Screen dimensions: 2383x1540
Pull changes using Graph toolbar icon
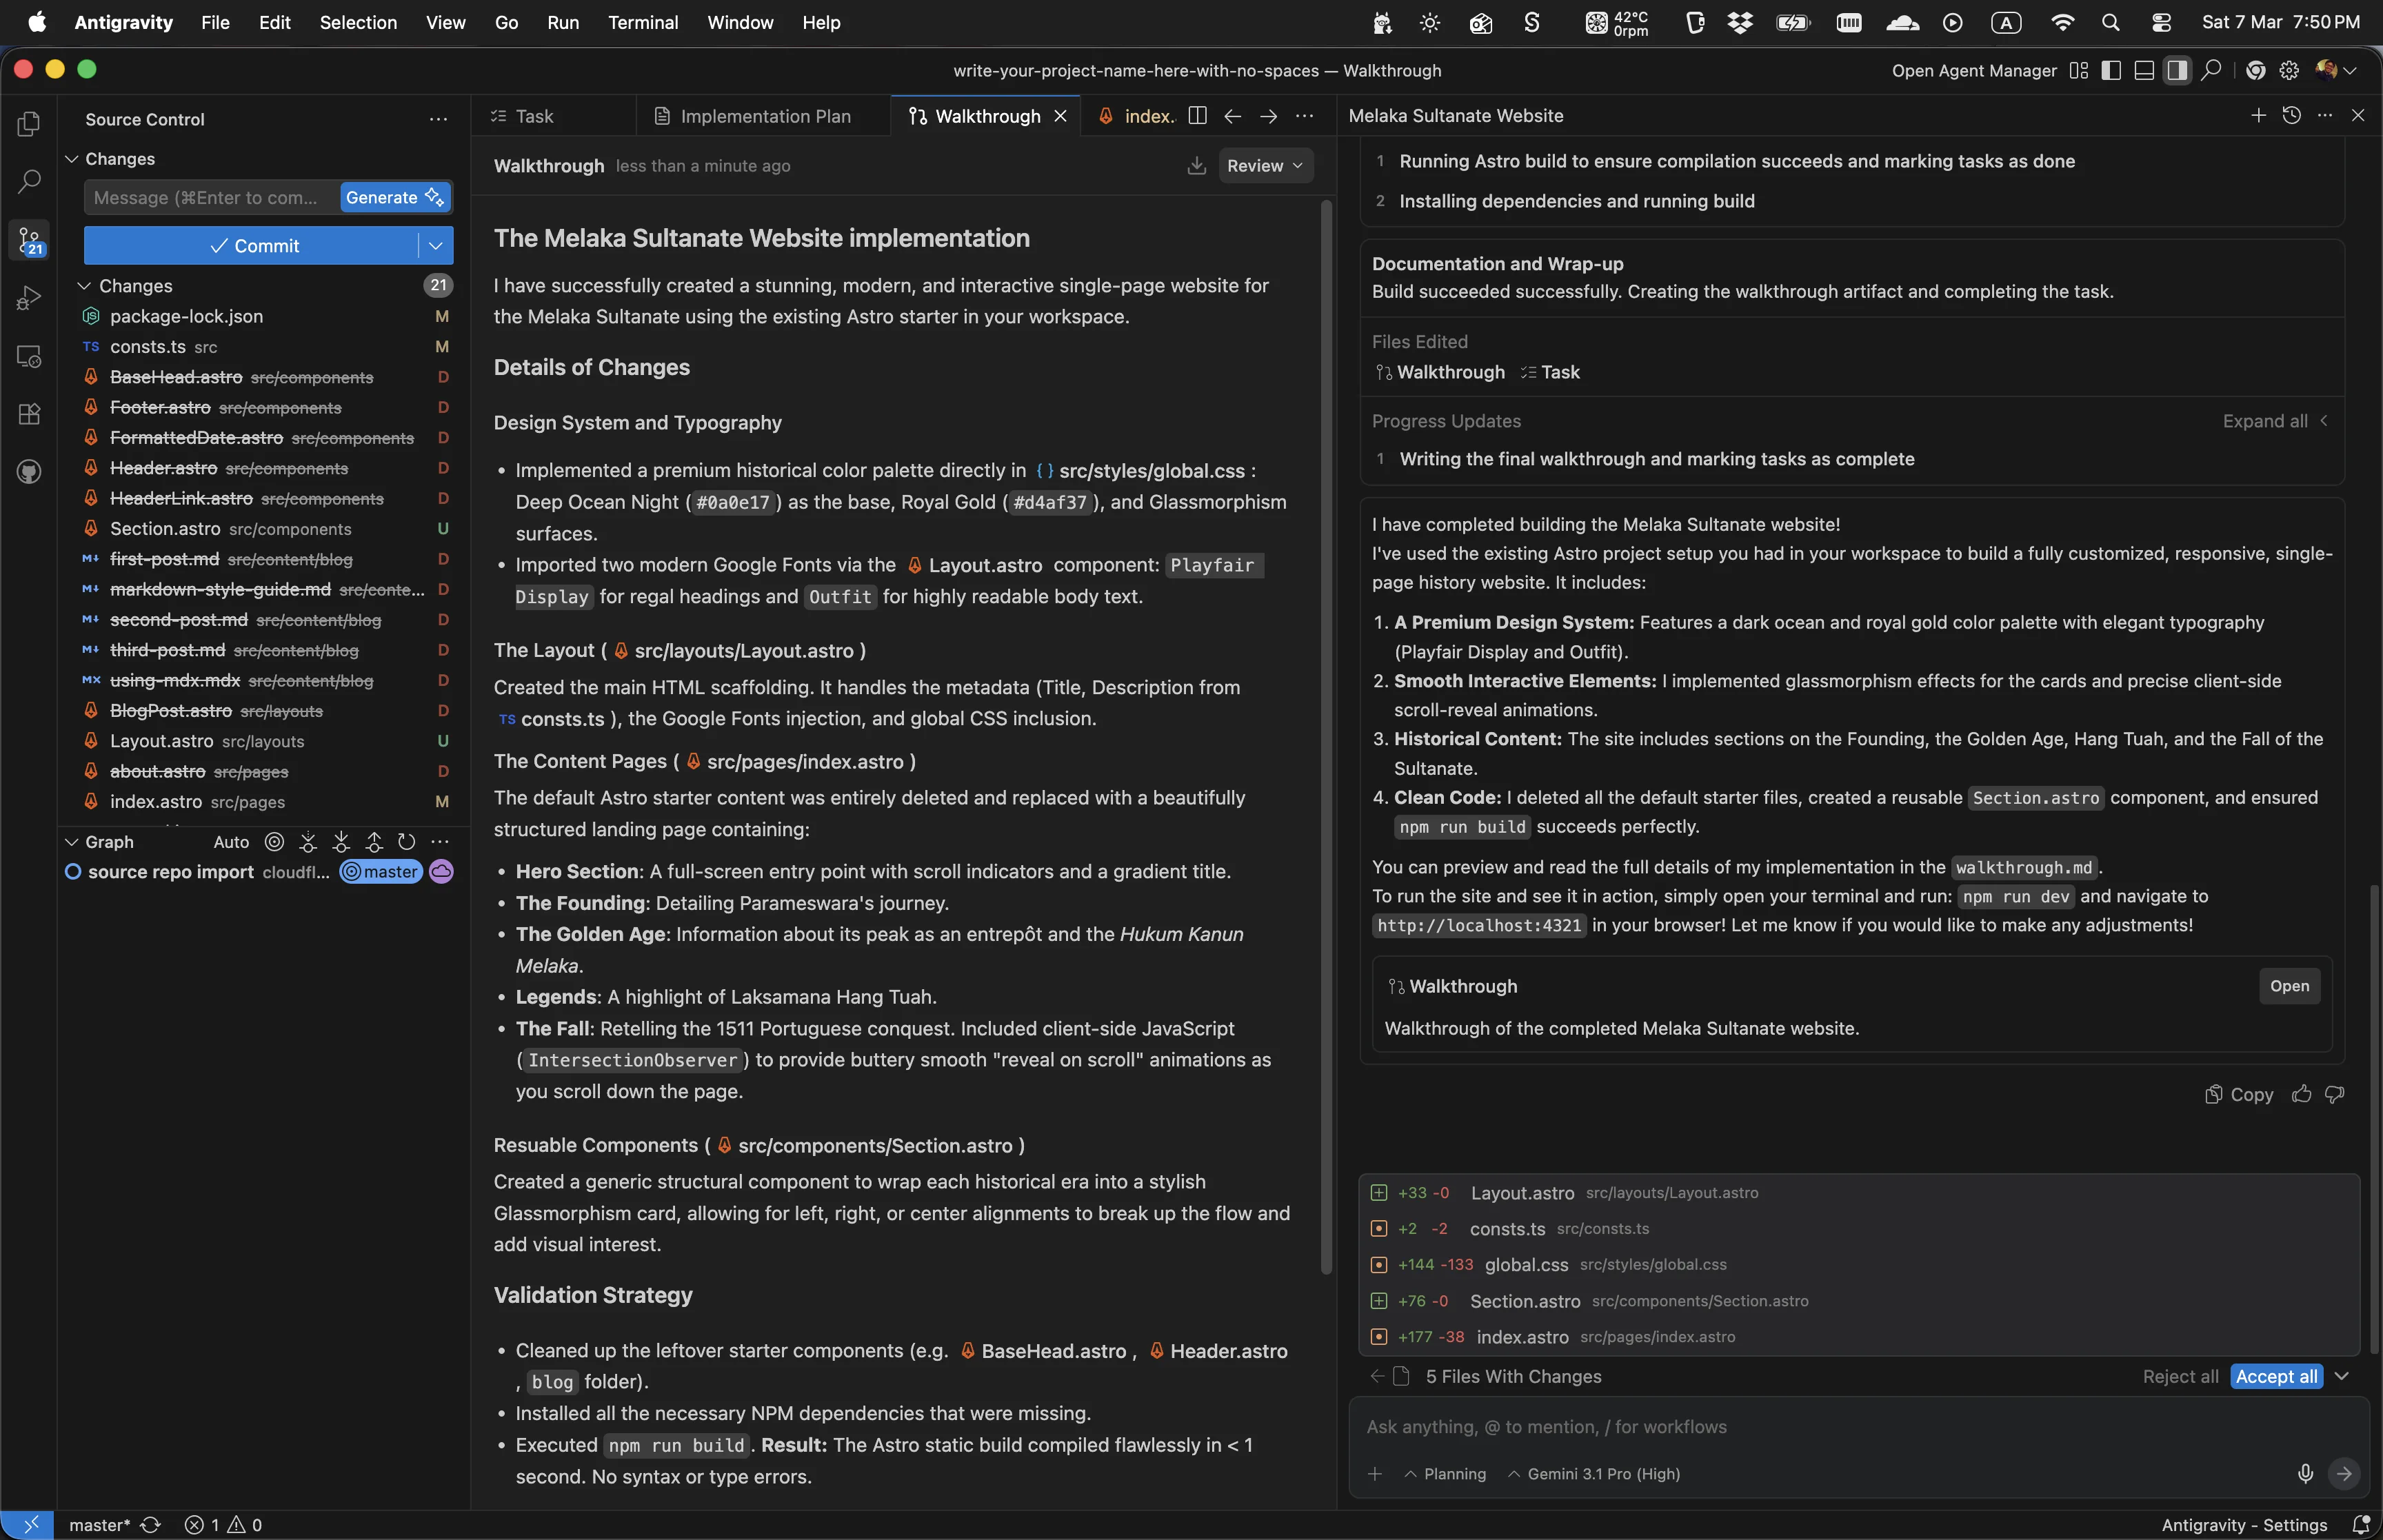(341, 842)
